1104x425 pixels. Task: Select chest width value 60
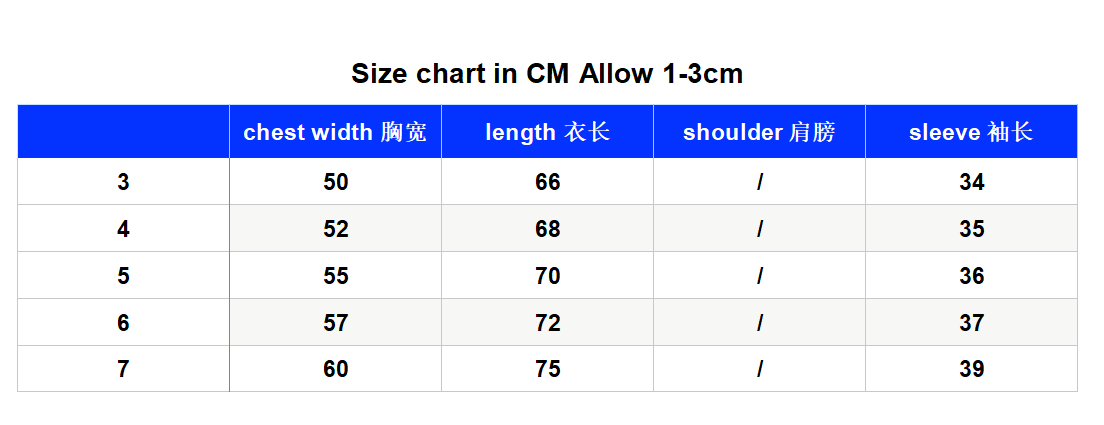[x=336, y=369]
